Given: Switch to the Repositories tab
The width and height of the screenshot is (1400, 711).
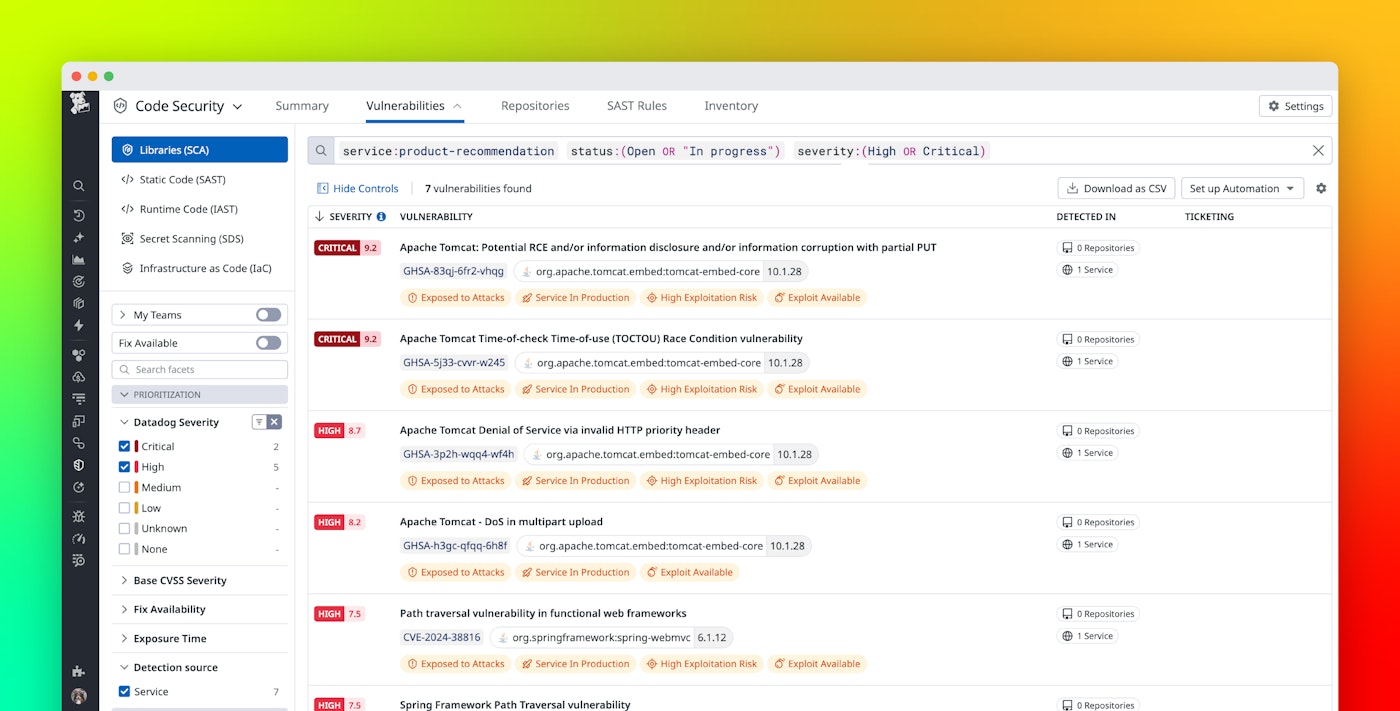Looking at the screenshot, I should coord(535,105).
